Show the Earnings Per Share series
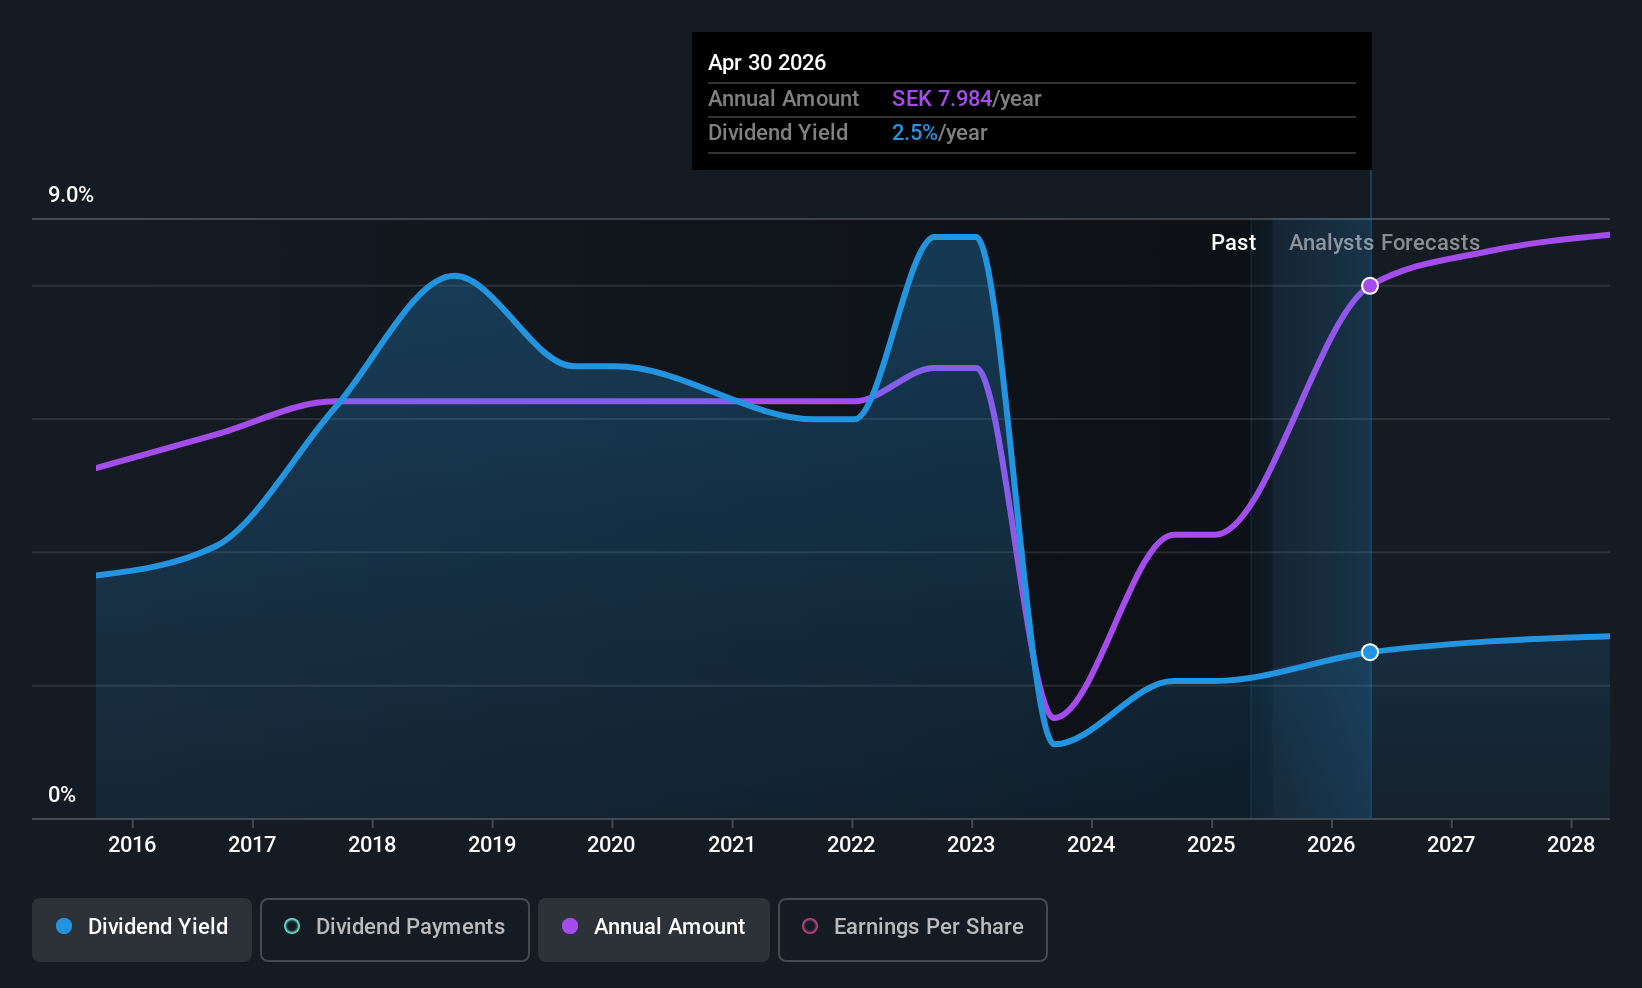1642x988 pixels. pos(913,929)
